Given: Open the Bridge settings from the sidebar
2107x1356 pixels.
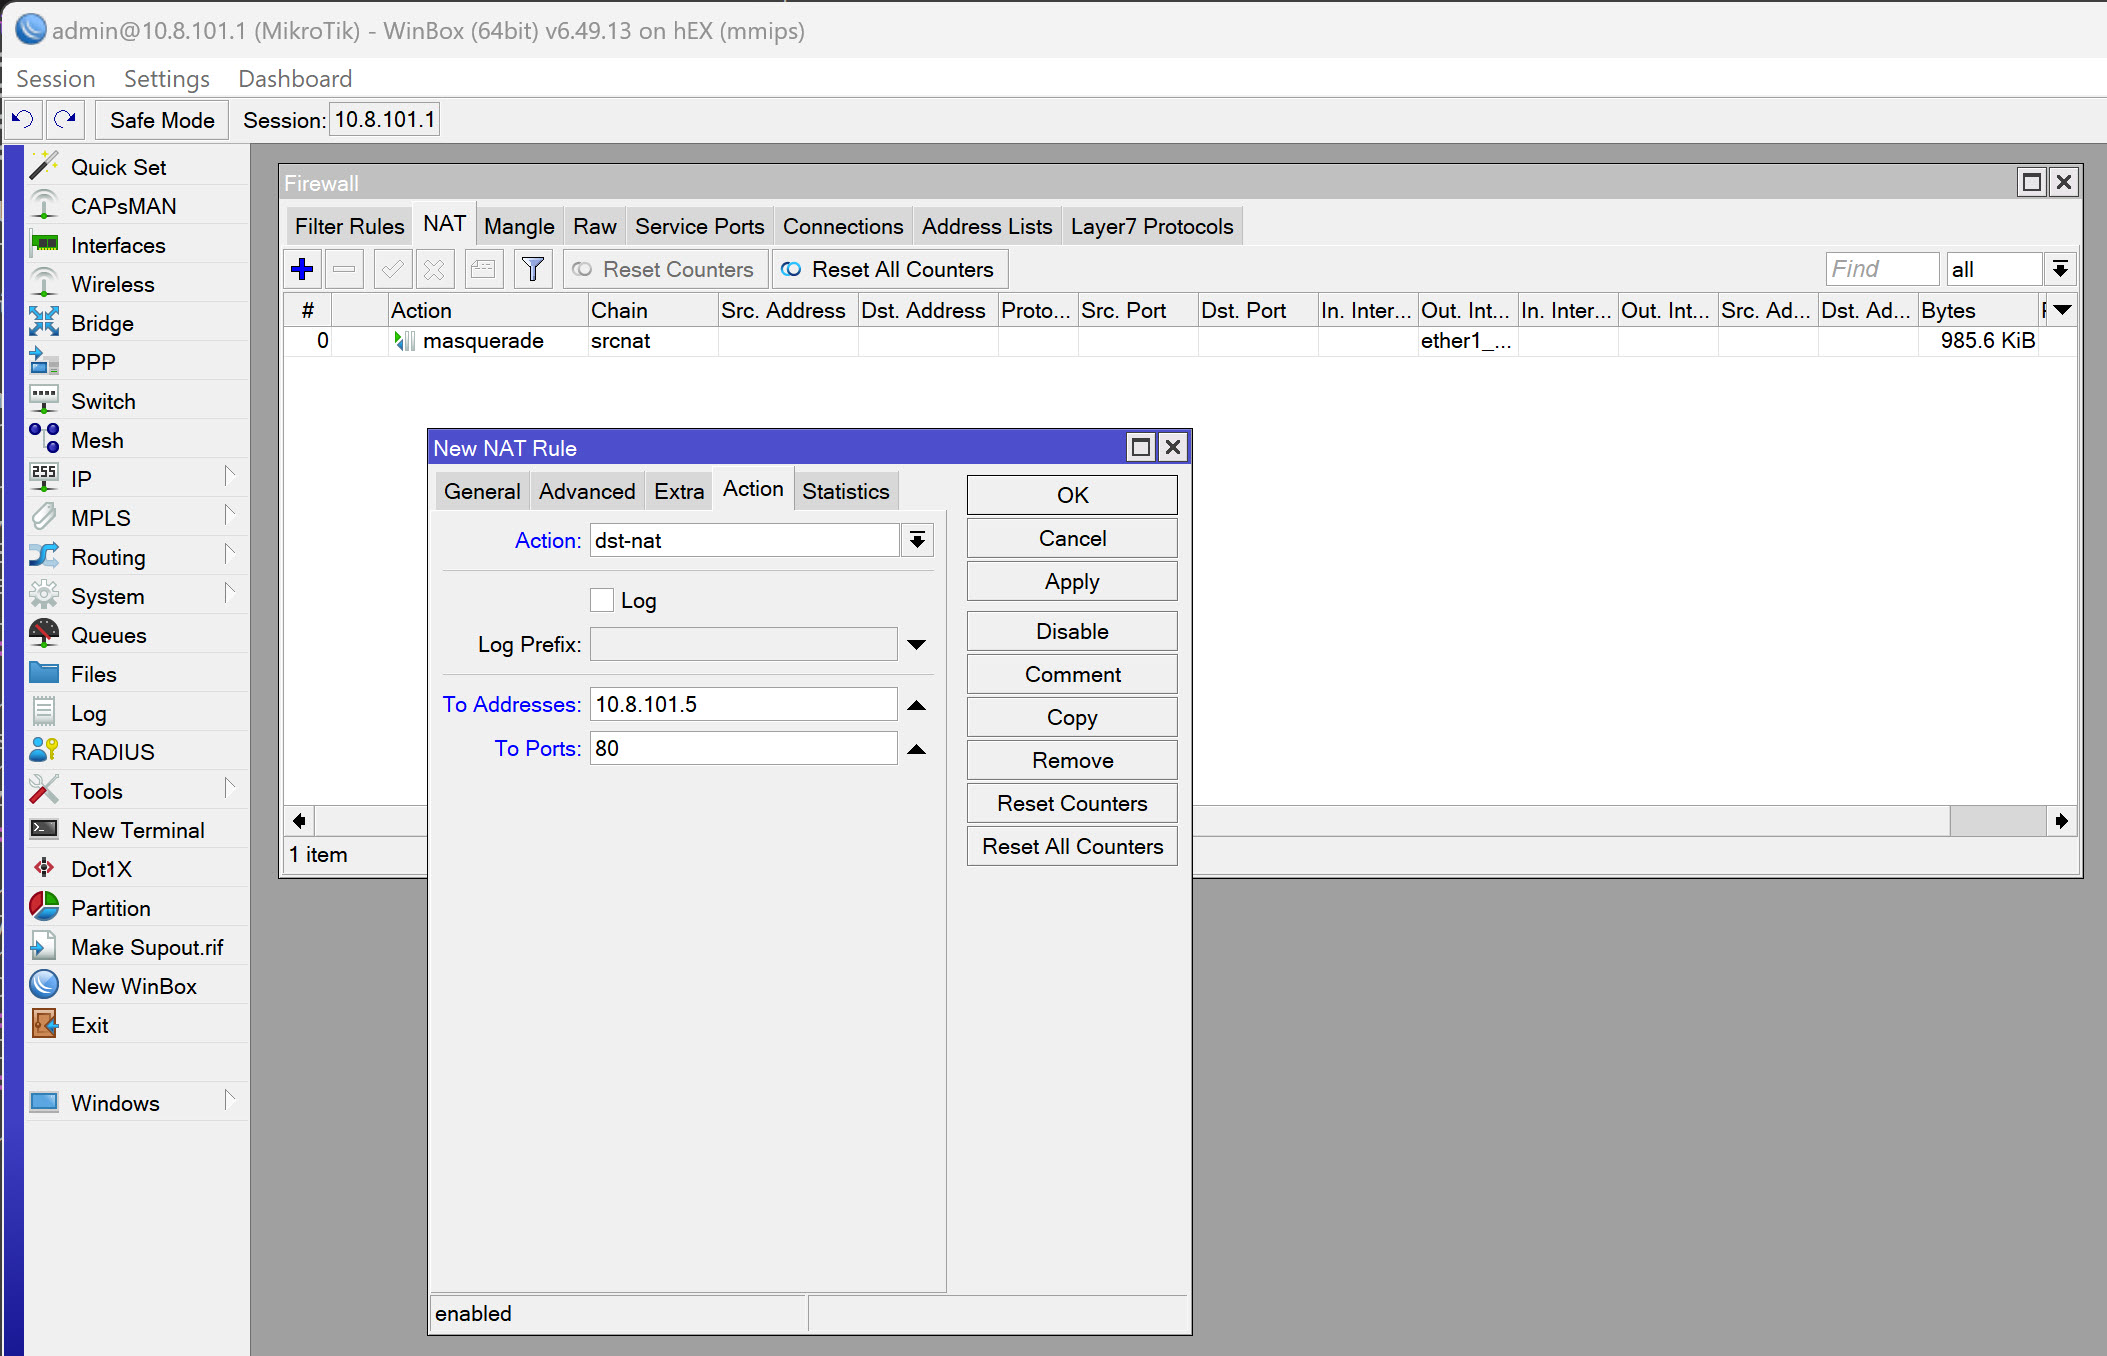Looking at the screenshot, I should tap(101, 322).
